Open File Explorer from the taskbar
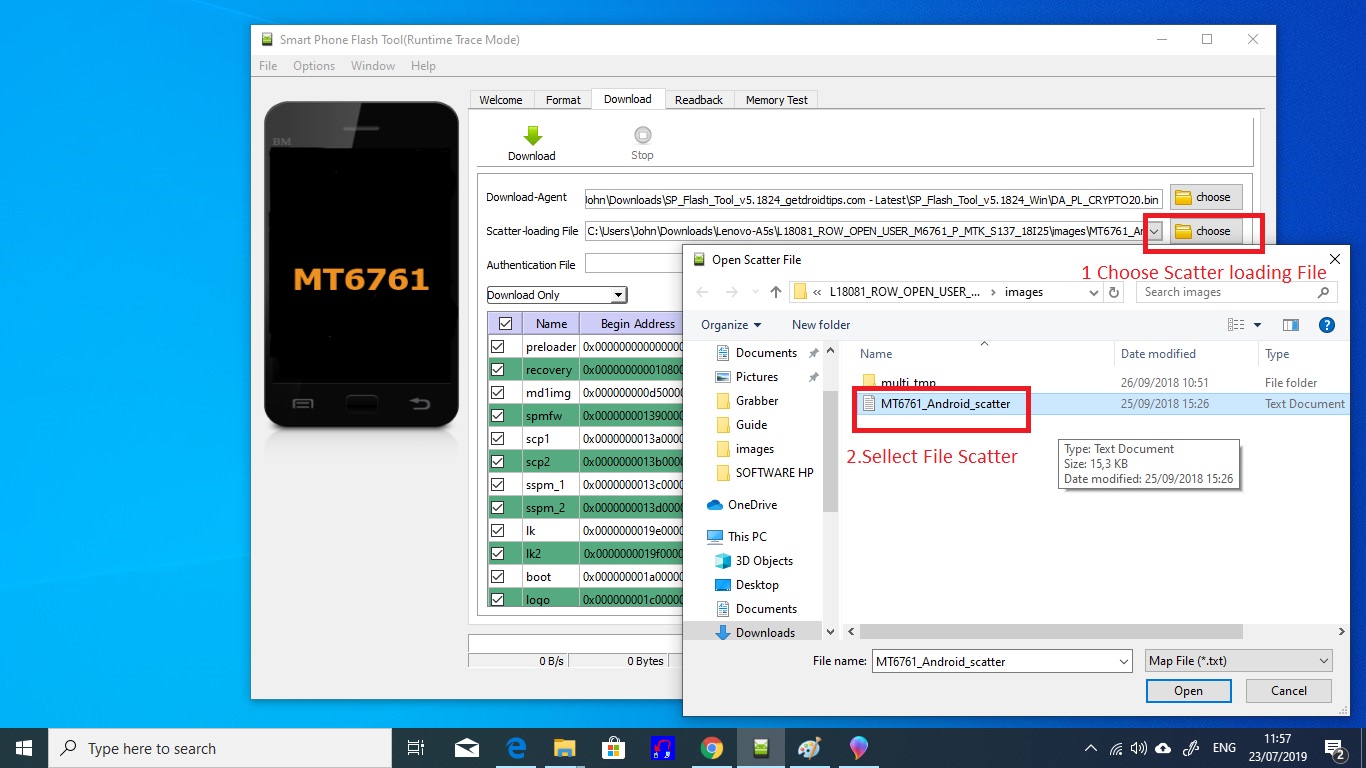The image size is (1366, 768). (565, 748)
